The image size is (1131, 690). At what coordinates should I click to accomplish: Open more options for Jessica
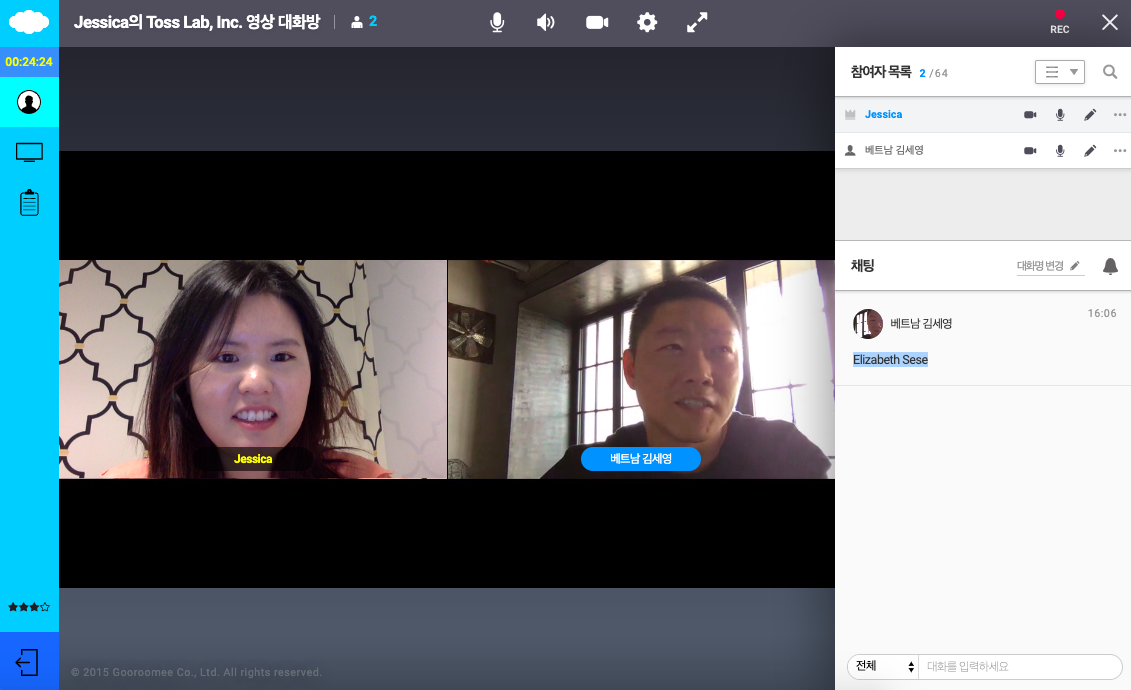pos(1120,115)
